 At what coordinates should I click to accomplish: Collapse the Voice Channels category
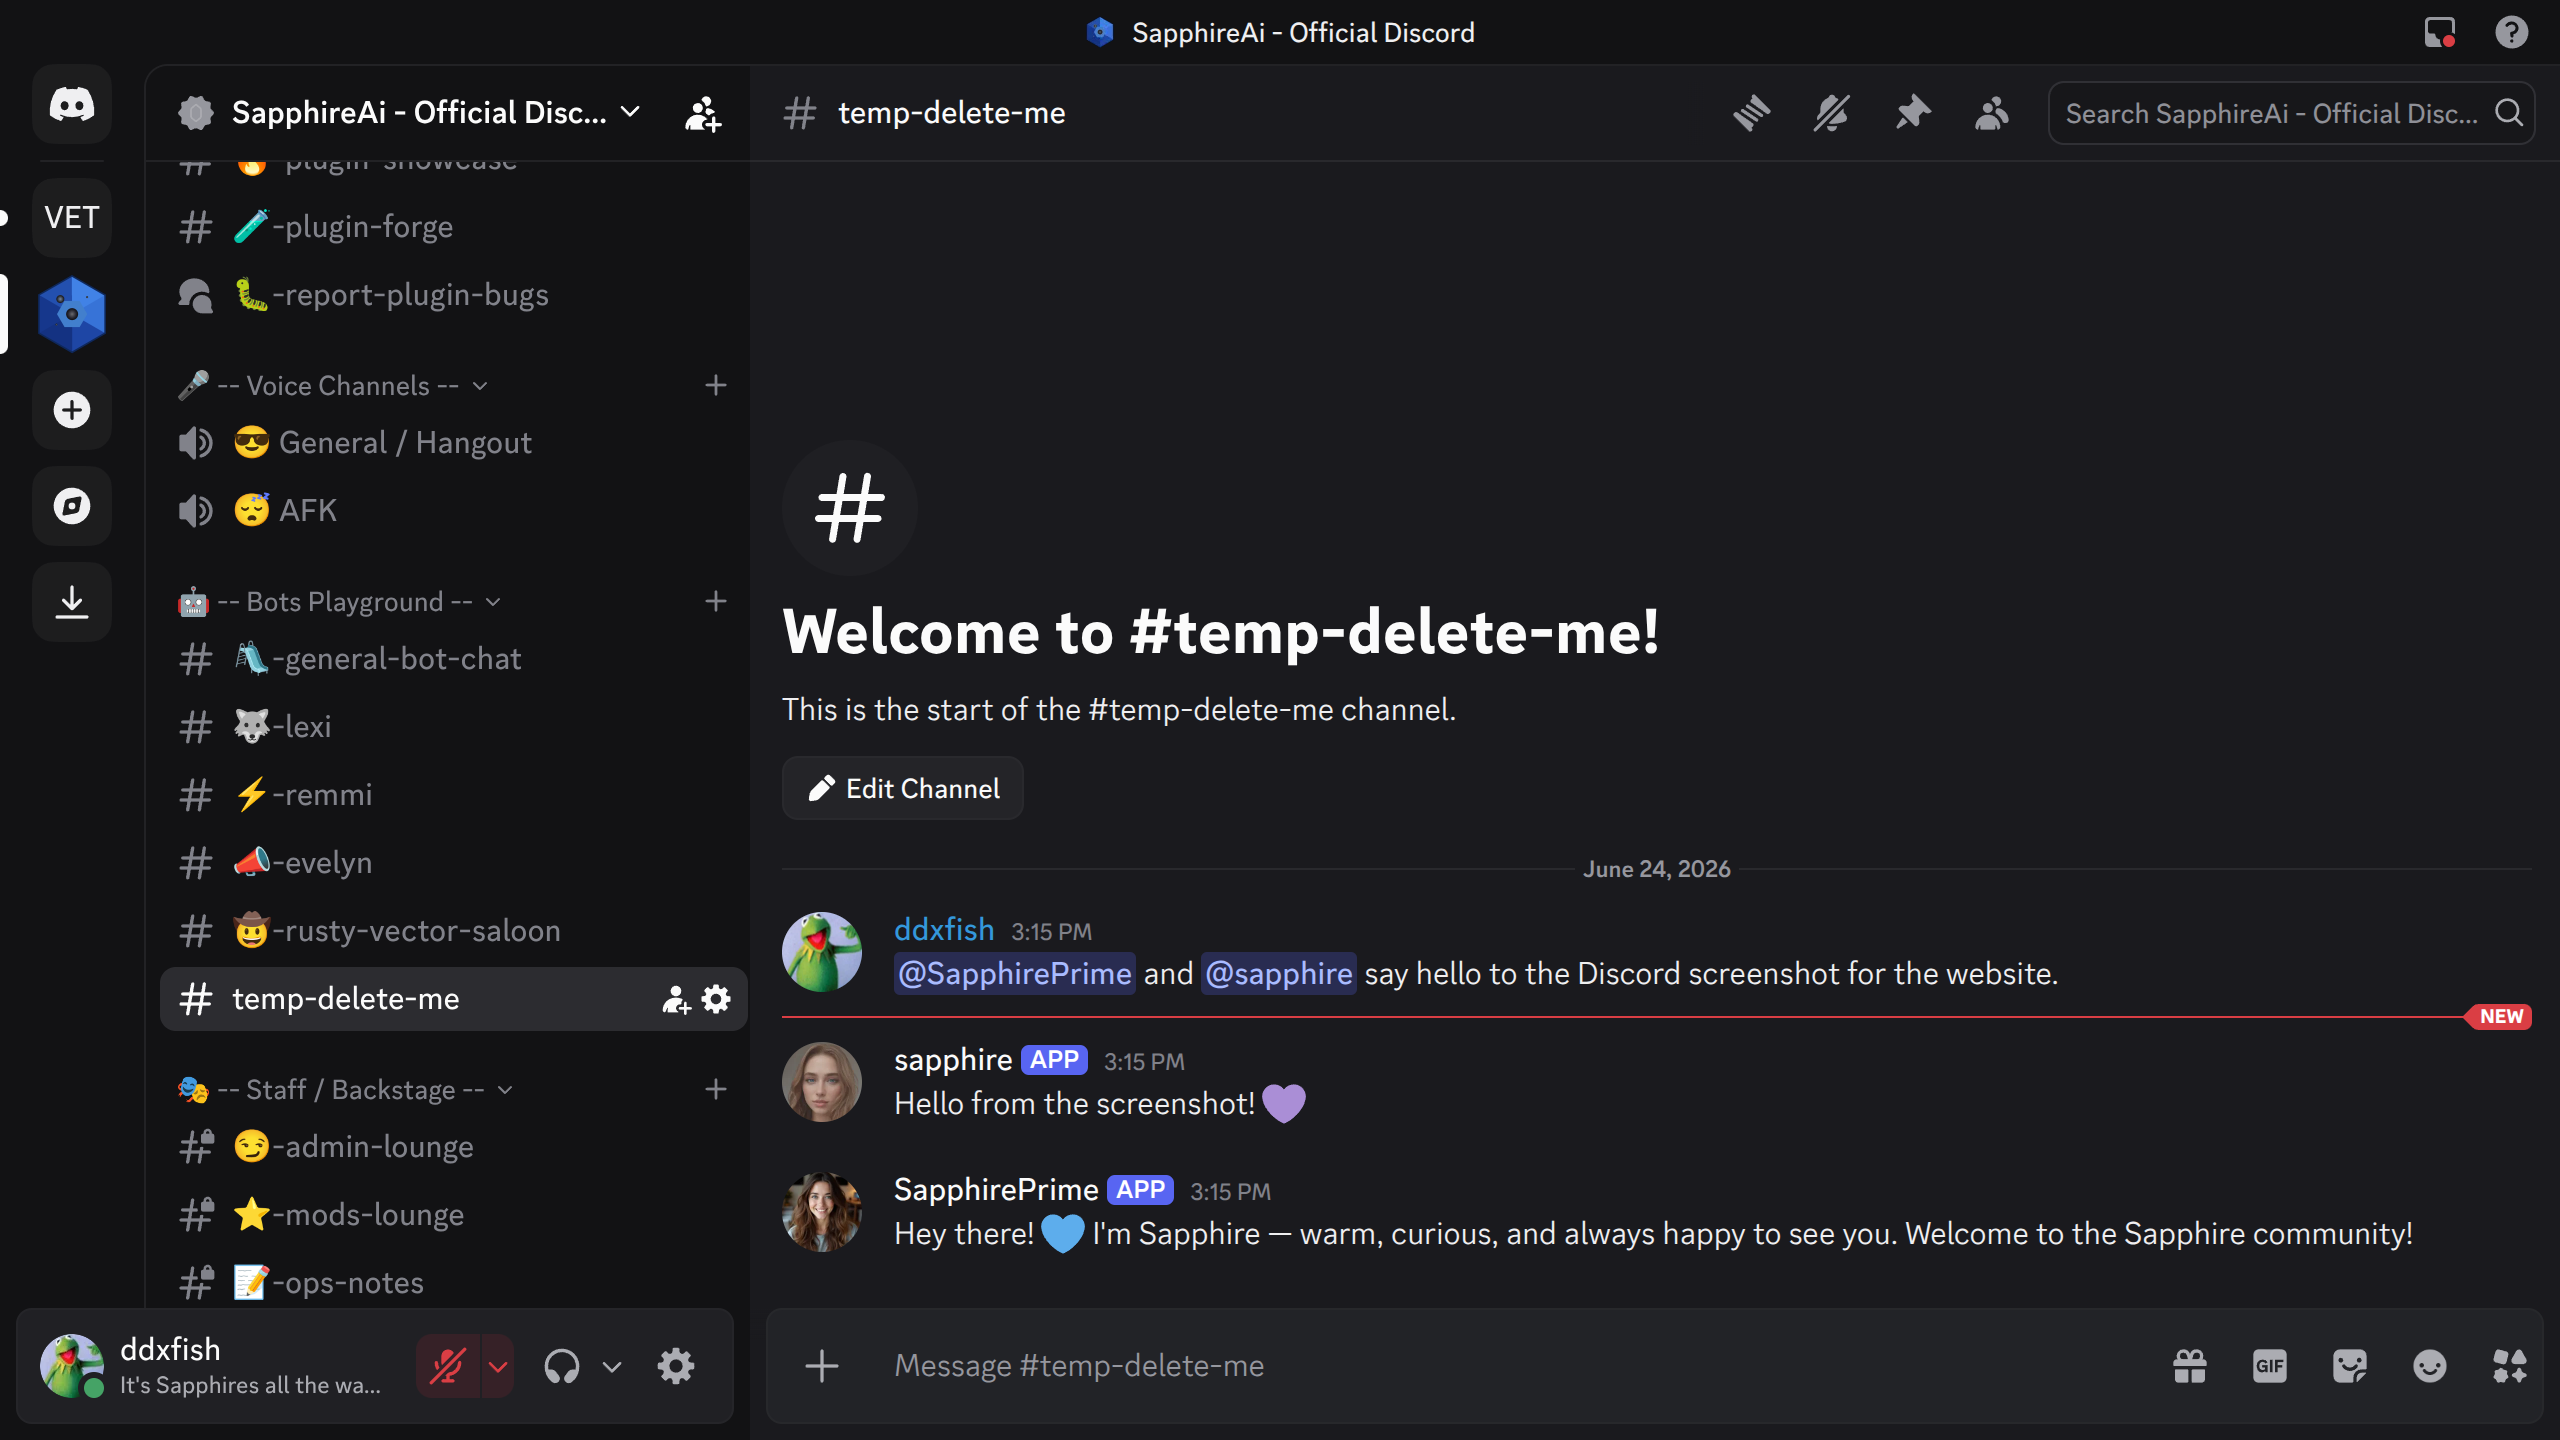point(333,386)
